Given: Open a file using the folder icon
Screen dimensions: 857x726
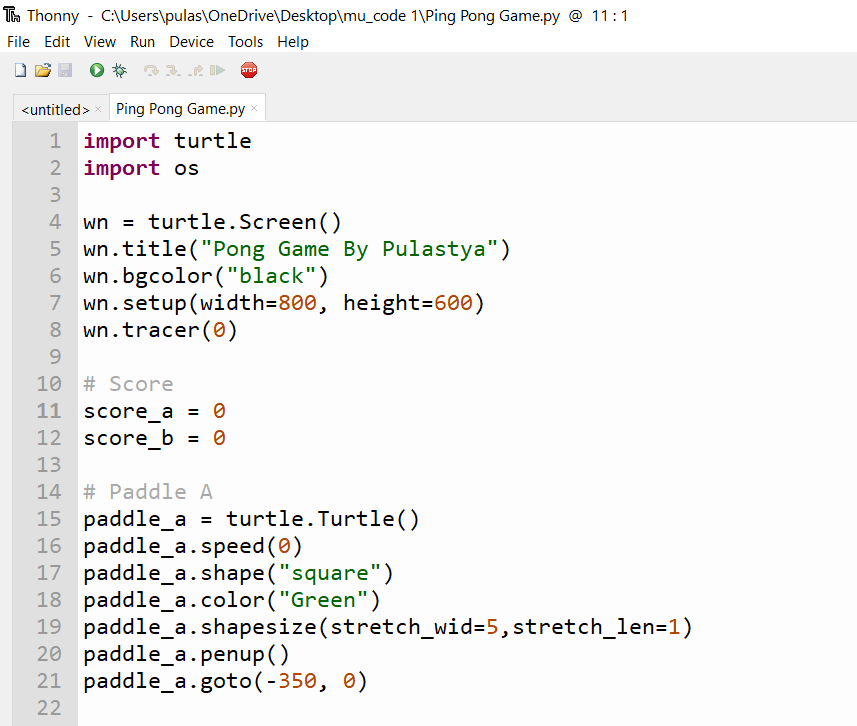Looking at the screenshot, I should click(x=43, y=70).
